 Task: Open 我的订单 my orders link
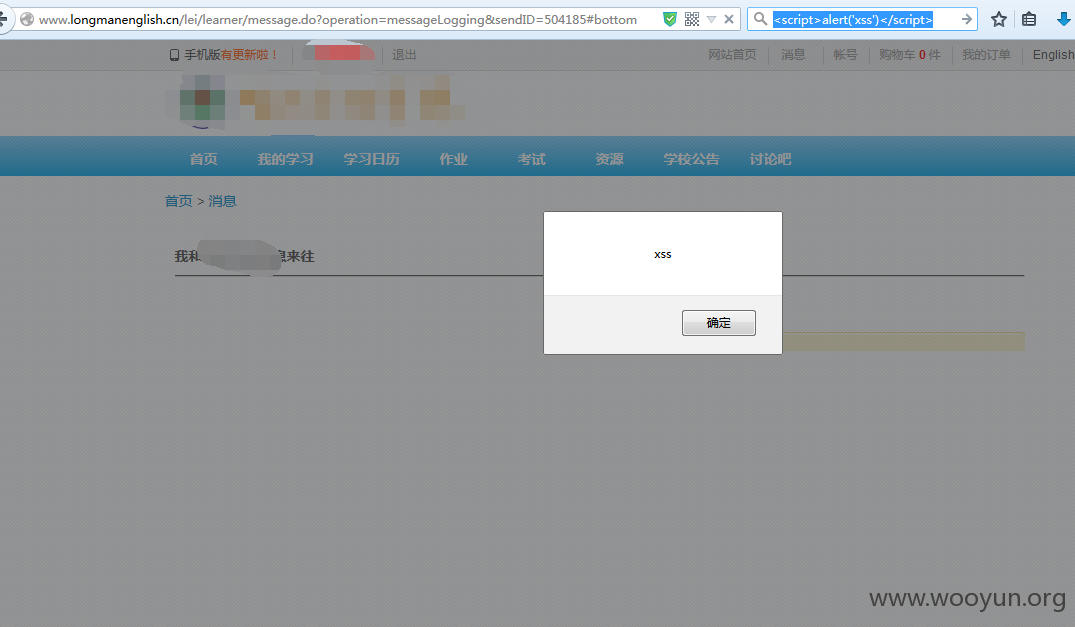click(x=986, y=55)
